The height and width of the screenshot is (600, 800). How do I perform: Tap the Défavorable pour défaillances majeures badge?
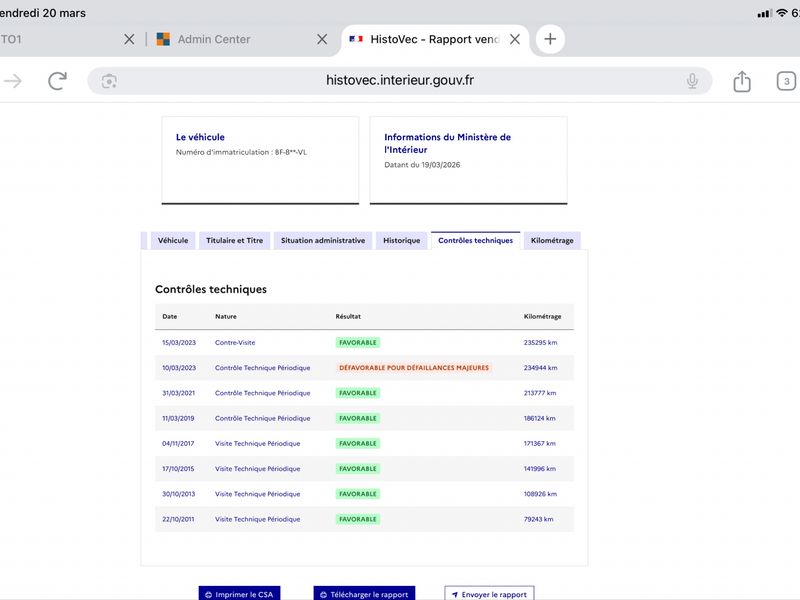tap(414, 368)
